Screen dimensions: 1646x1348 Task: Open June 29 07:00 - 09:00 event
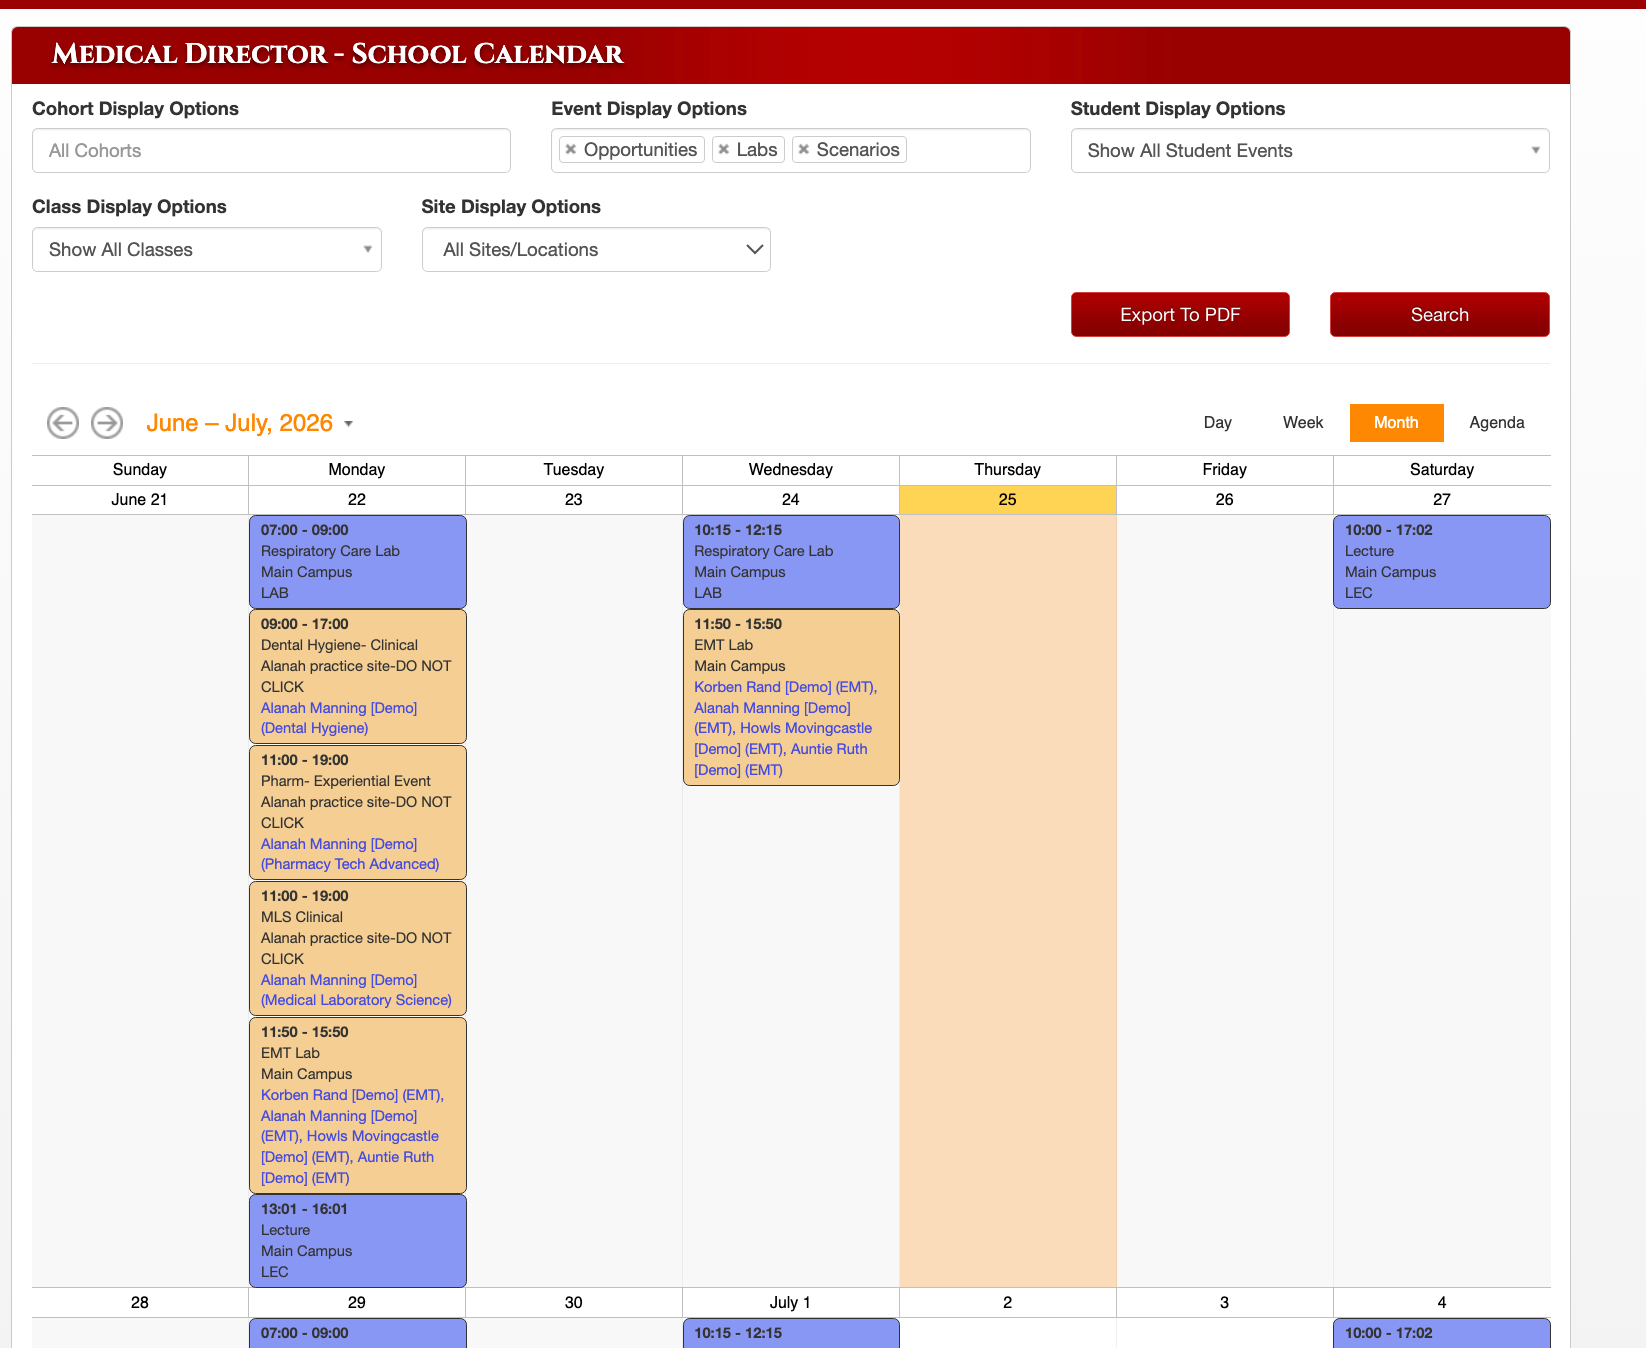tap(358, 1333)
